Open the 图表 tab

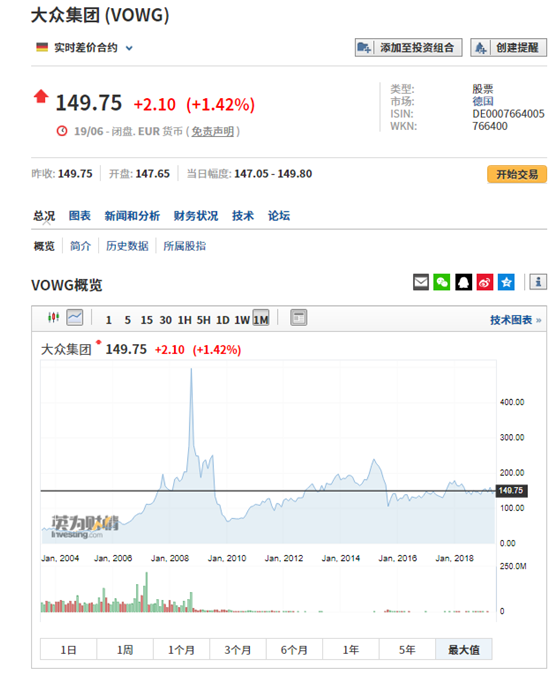click(80, 215)
